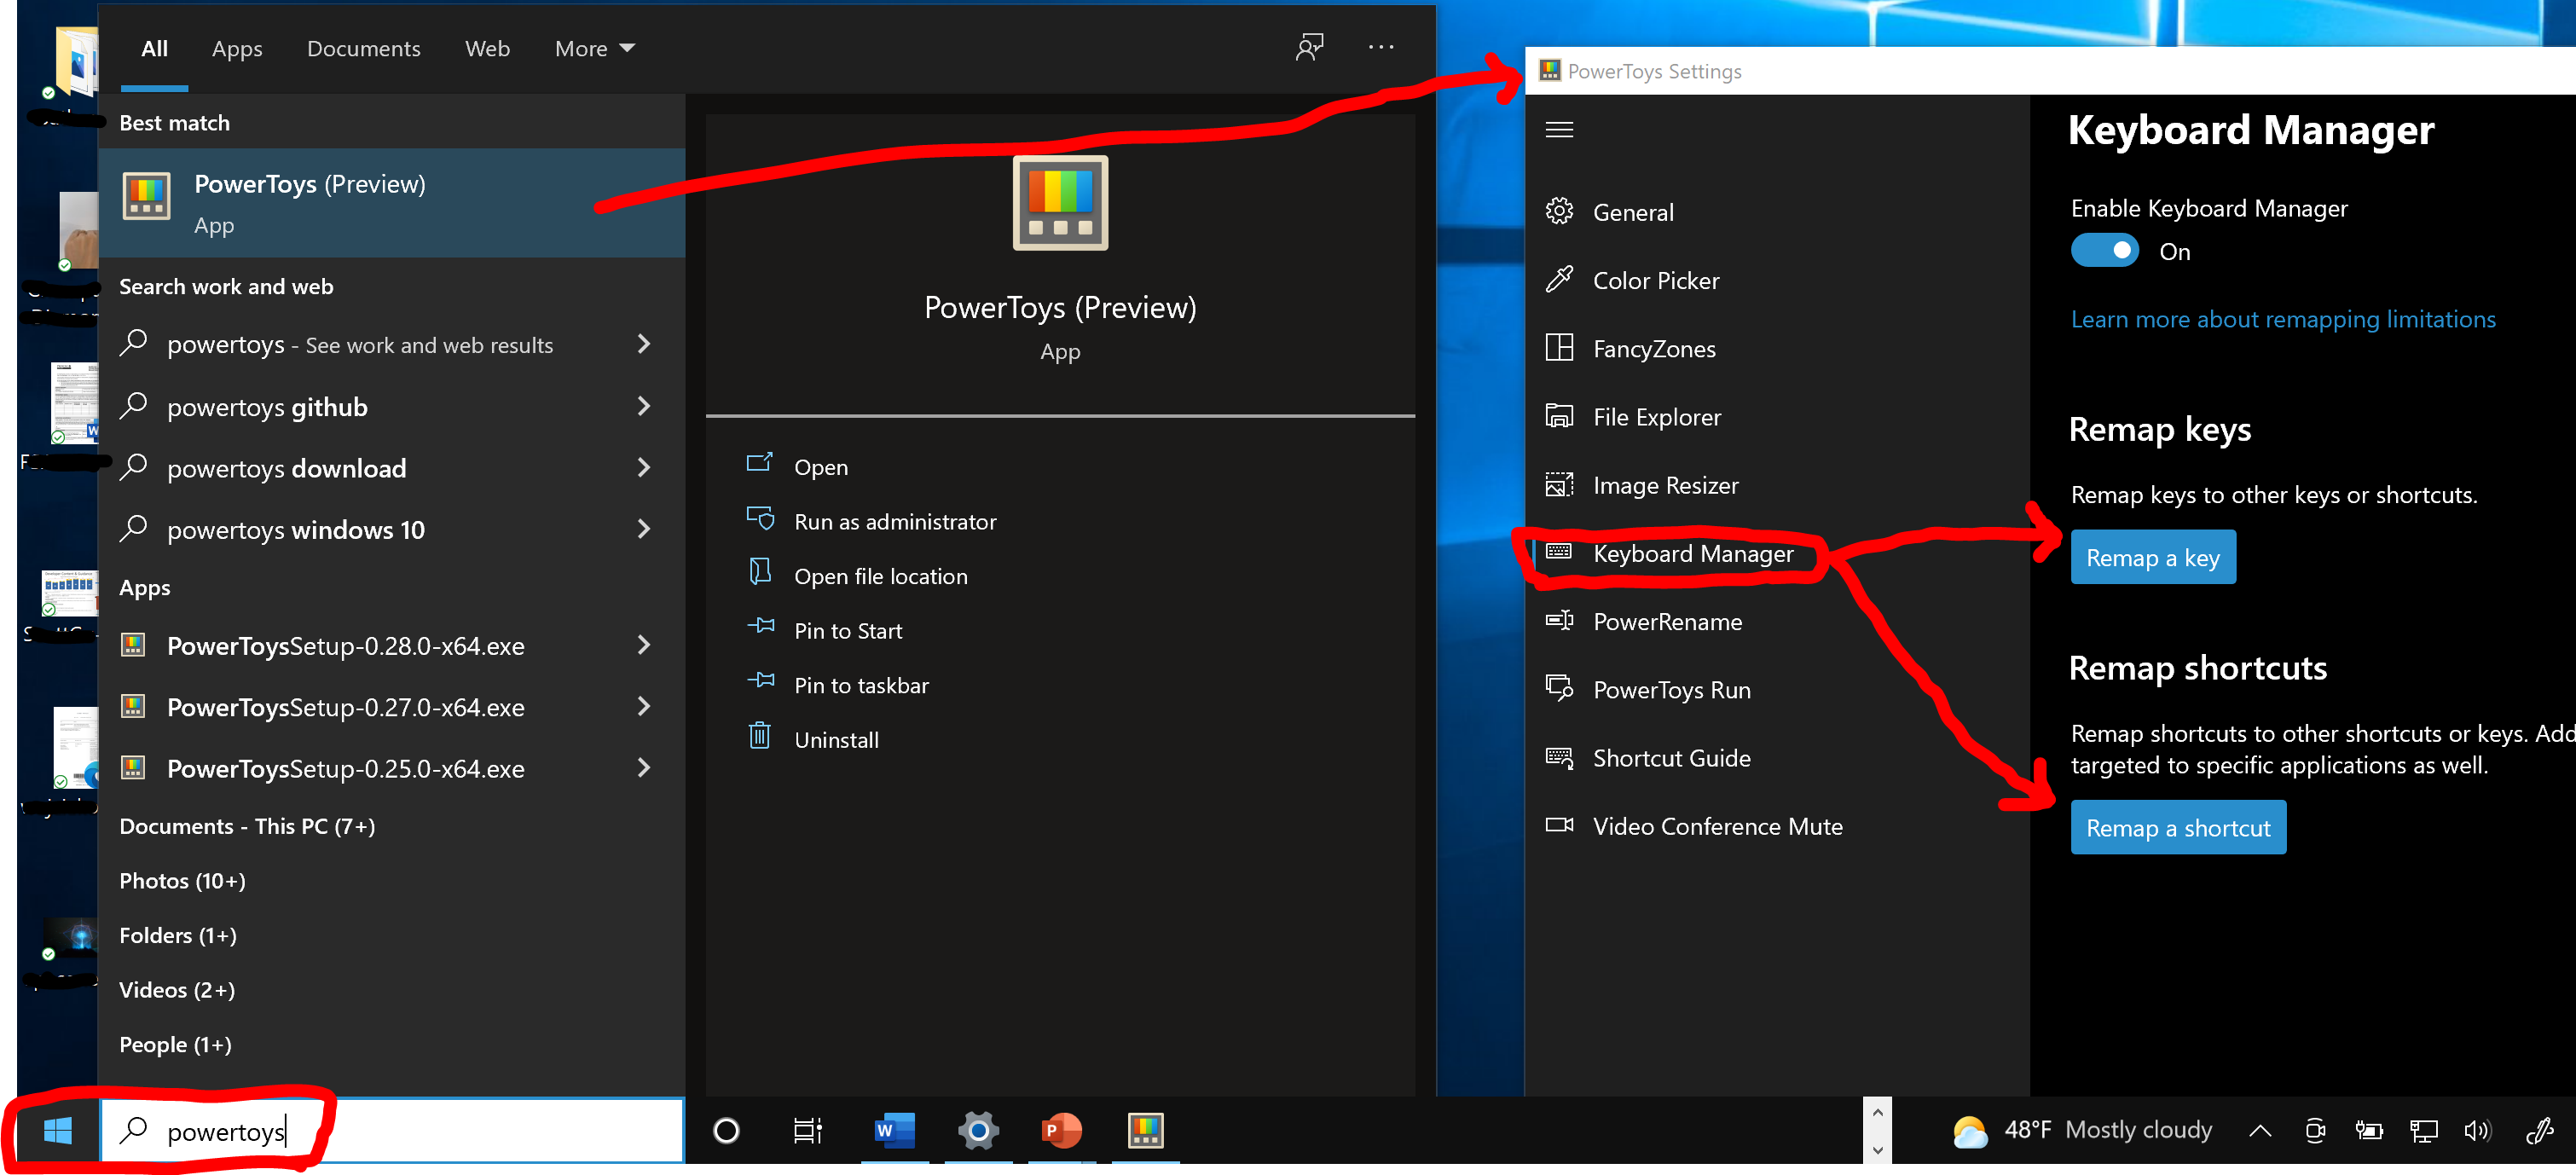2576x1175 pixels.
Task: Open Image Resizer settings
Action: click(x=1665, y=485)
